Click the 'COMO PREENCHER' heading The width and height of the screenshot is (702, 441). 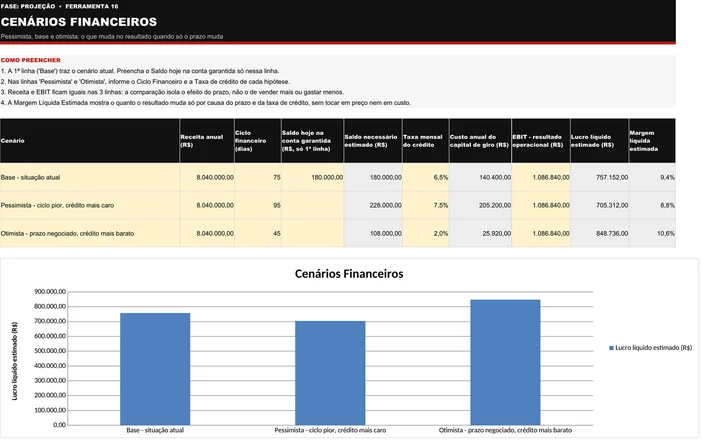point(30,60)
